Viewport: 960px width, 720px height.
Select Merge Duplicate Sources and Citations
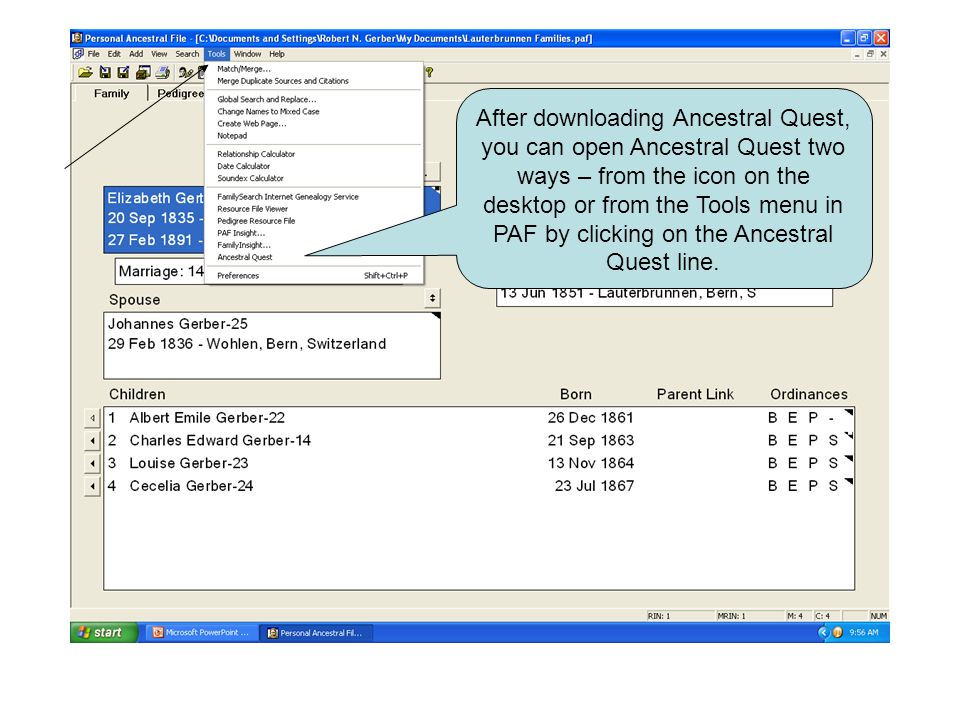(313, 81)
